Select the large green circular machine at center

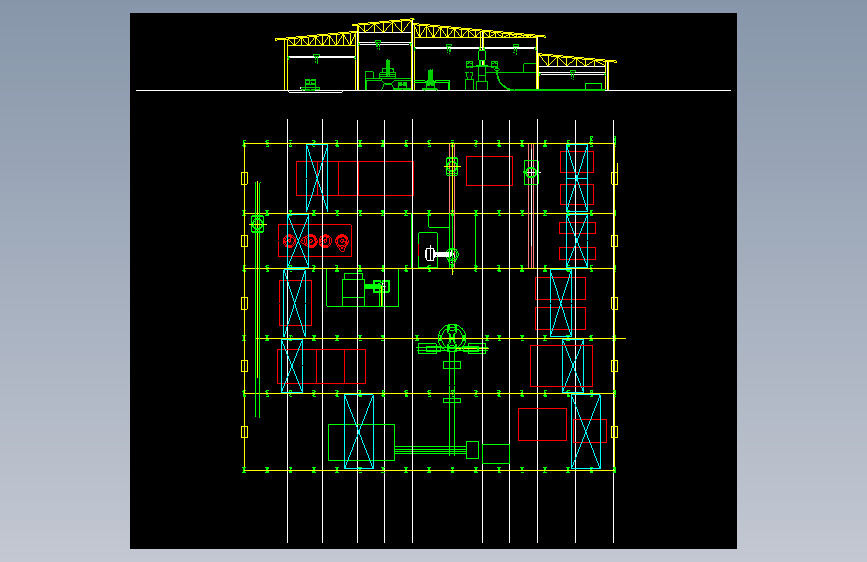(452, 338)
